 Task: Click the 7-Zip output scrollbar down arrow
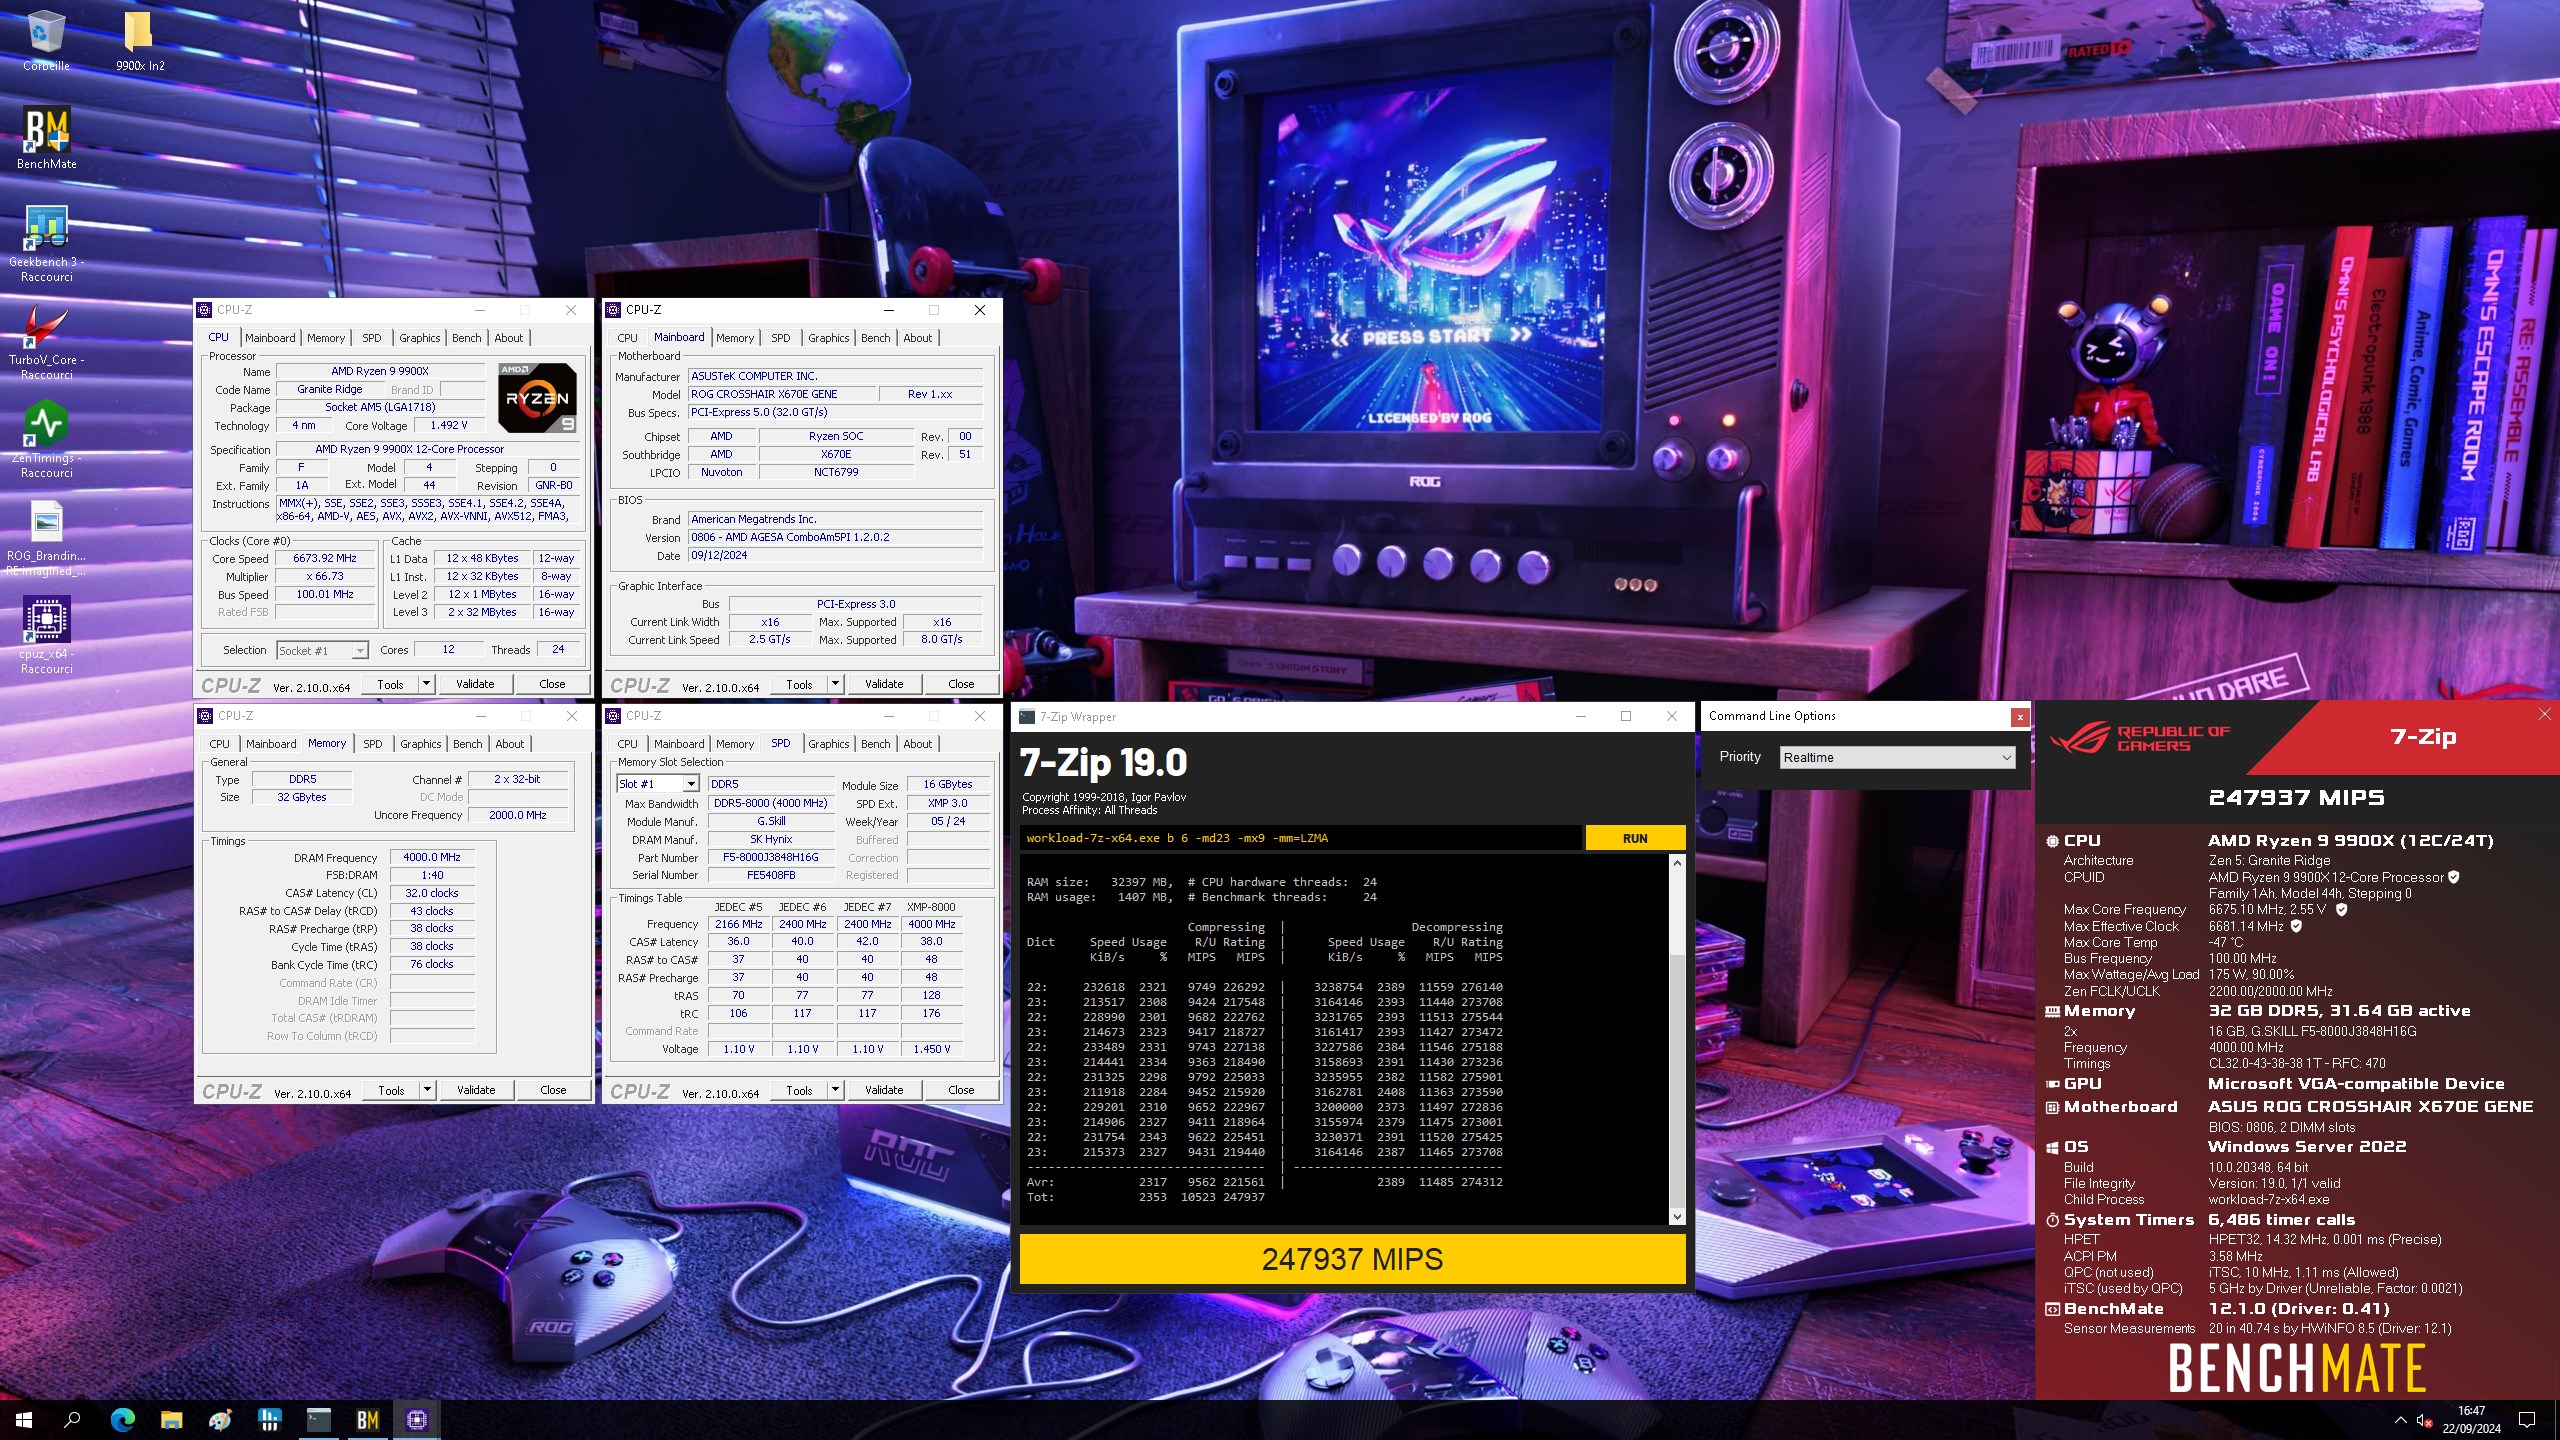click(1677, 1217)
